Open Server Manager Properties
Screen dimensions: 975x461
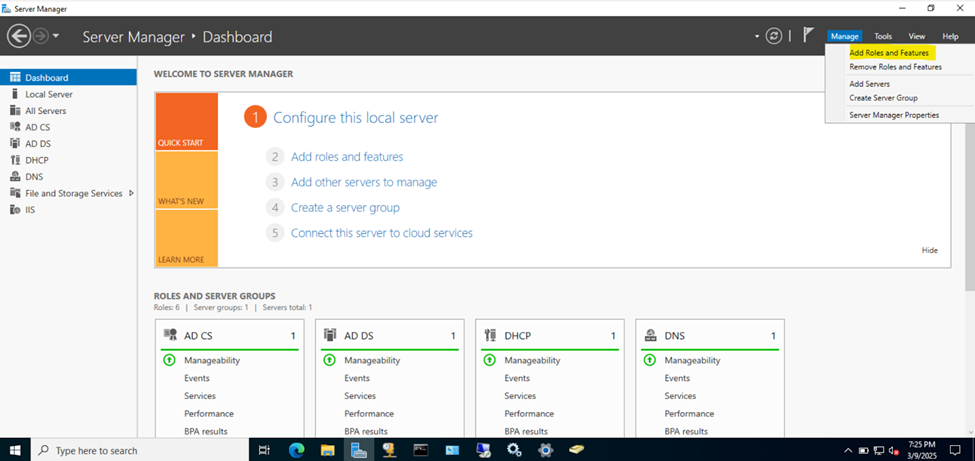[894, 115]
